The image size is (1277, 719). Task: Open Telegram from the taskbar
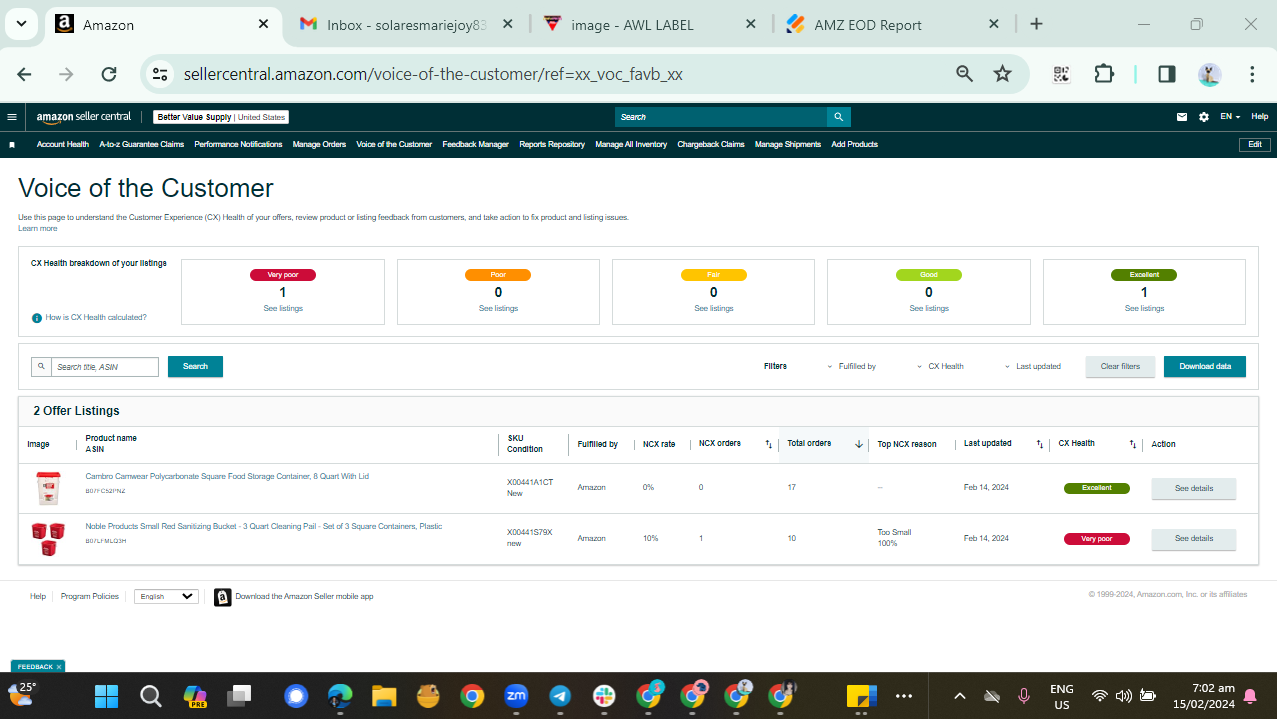pyautogui.click(x=561, y=696)
